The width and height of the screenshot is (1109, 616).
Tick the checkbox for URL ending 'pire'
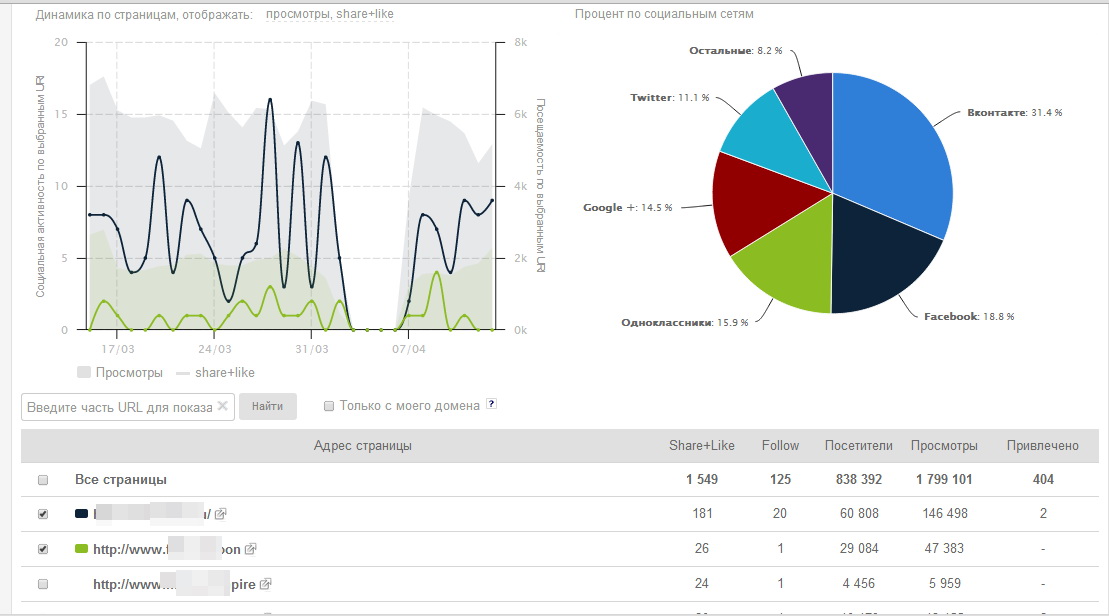click(42, 584)
